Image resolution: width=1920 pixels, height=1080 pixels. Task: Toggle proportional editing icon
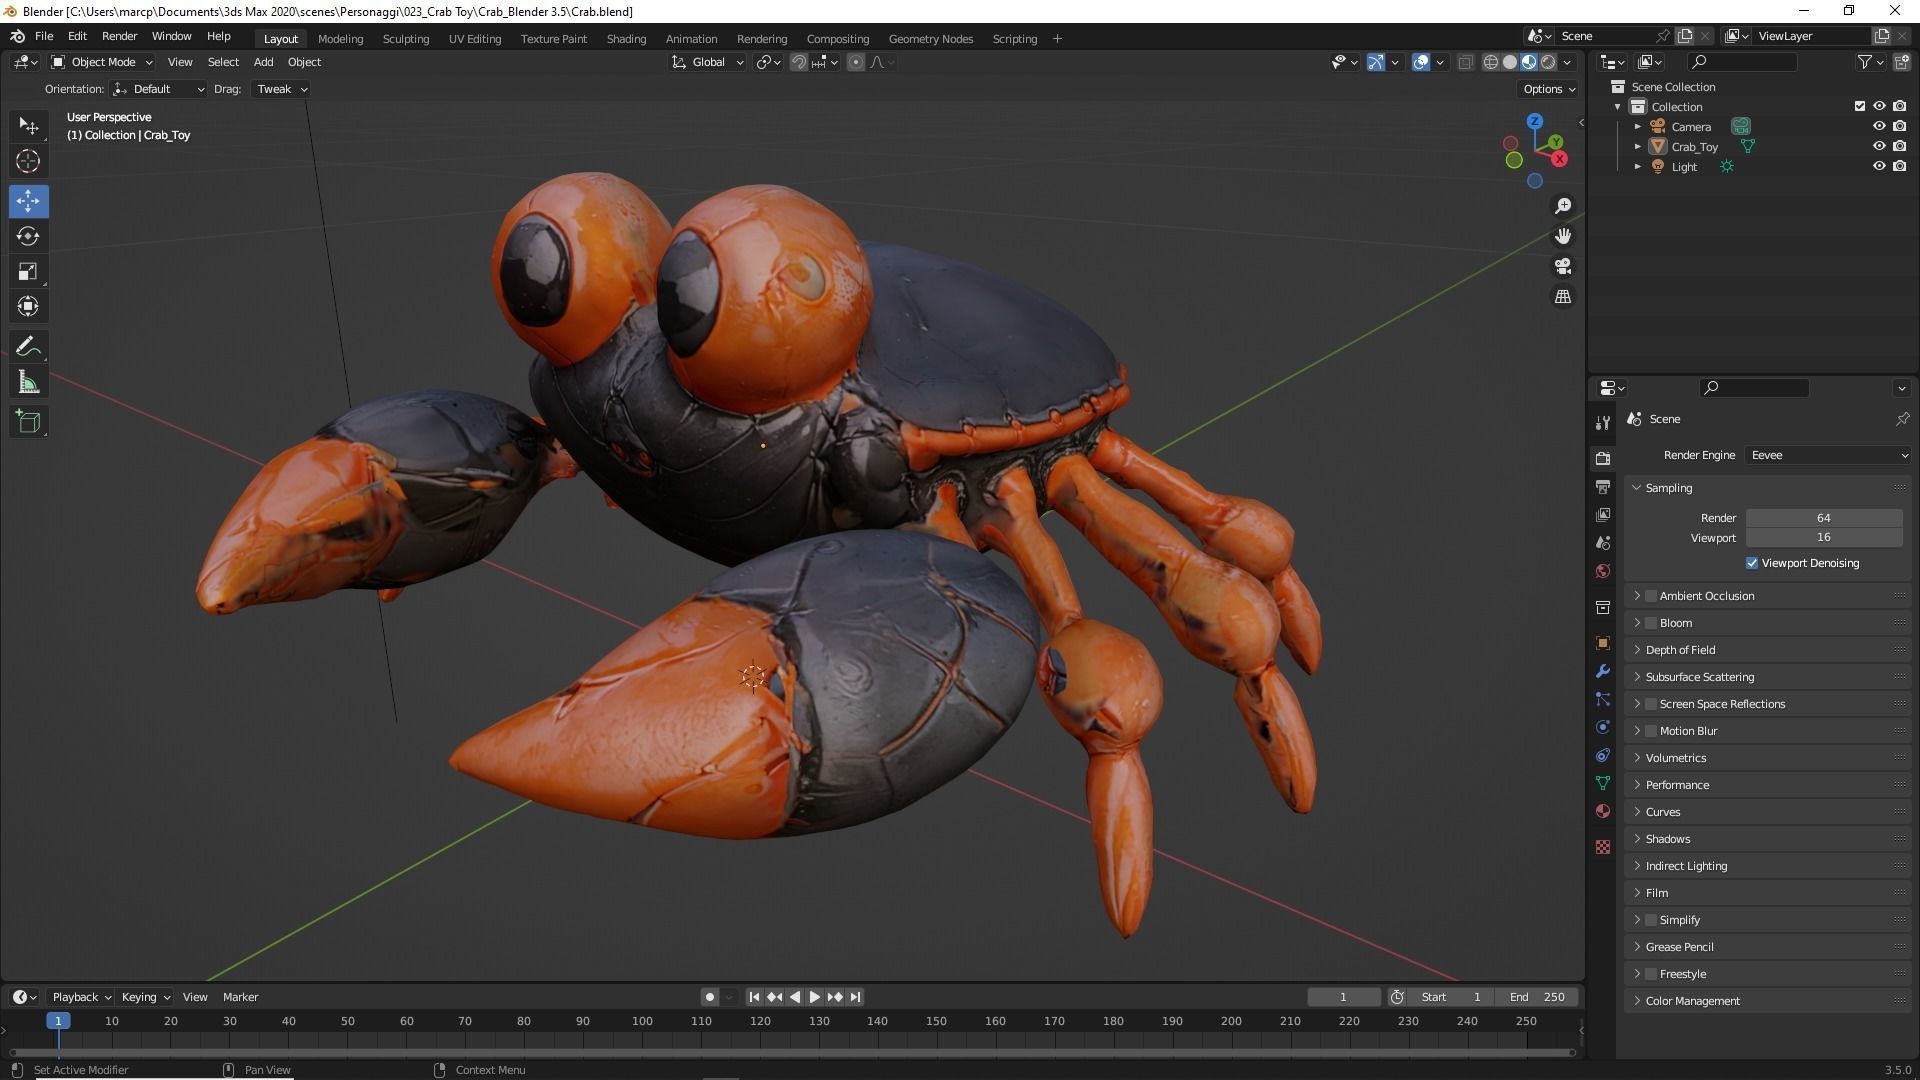[856, 62]
